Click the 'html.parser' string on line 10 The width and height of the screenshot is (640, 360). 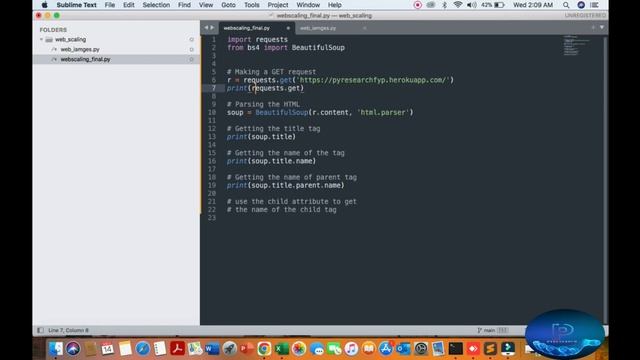tap(383, 112)
